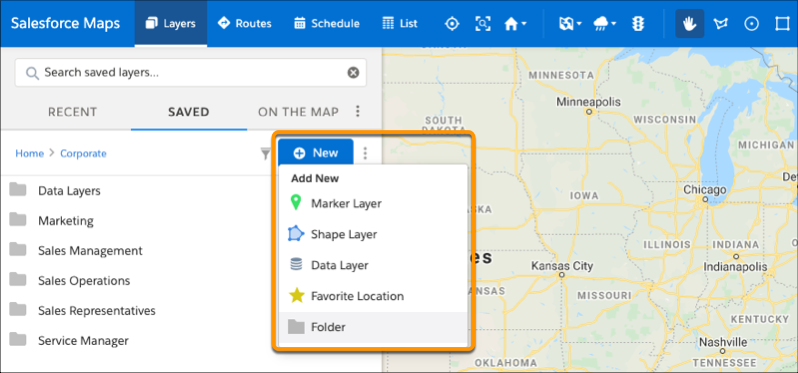Click the WISCONSIN state label

coord(664,120)
